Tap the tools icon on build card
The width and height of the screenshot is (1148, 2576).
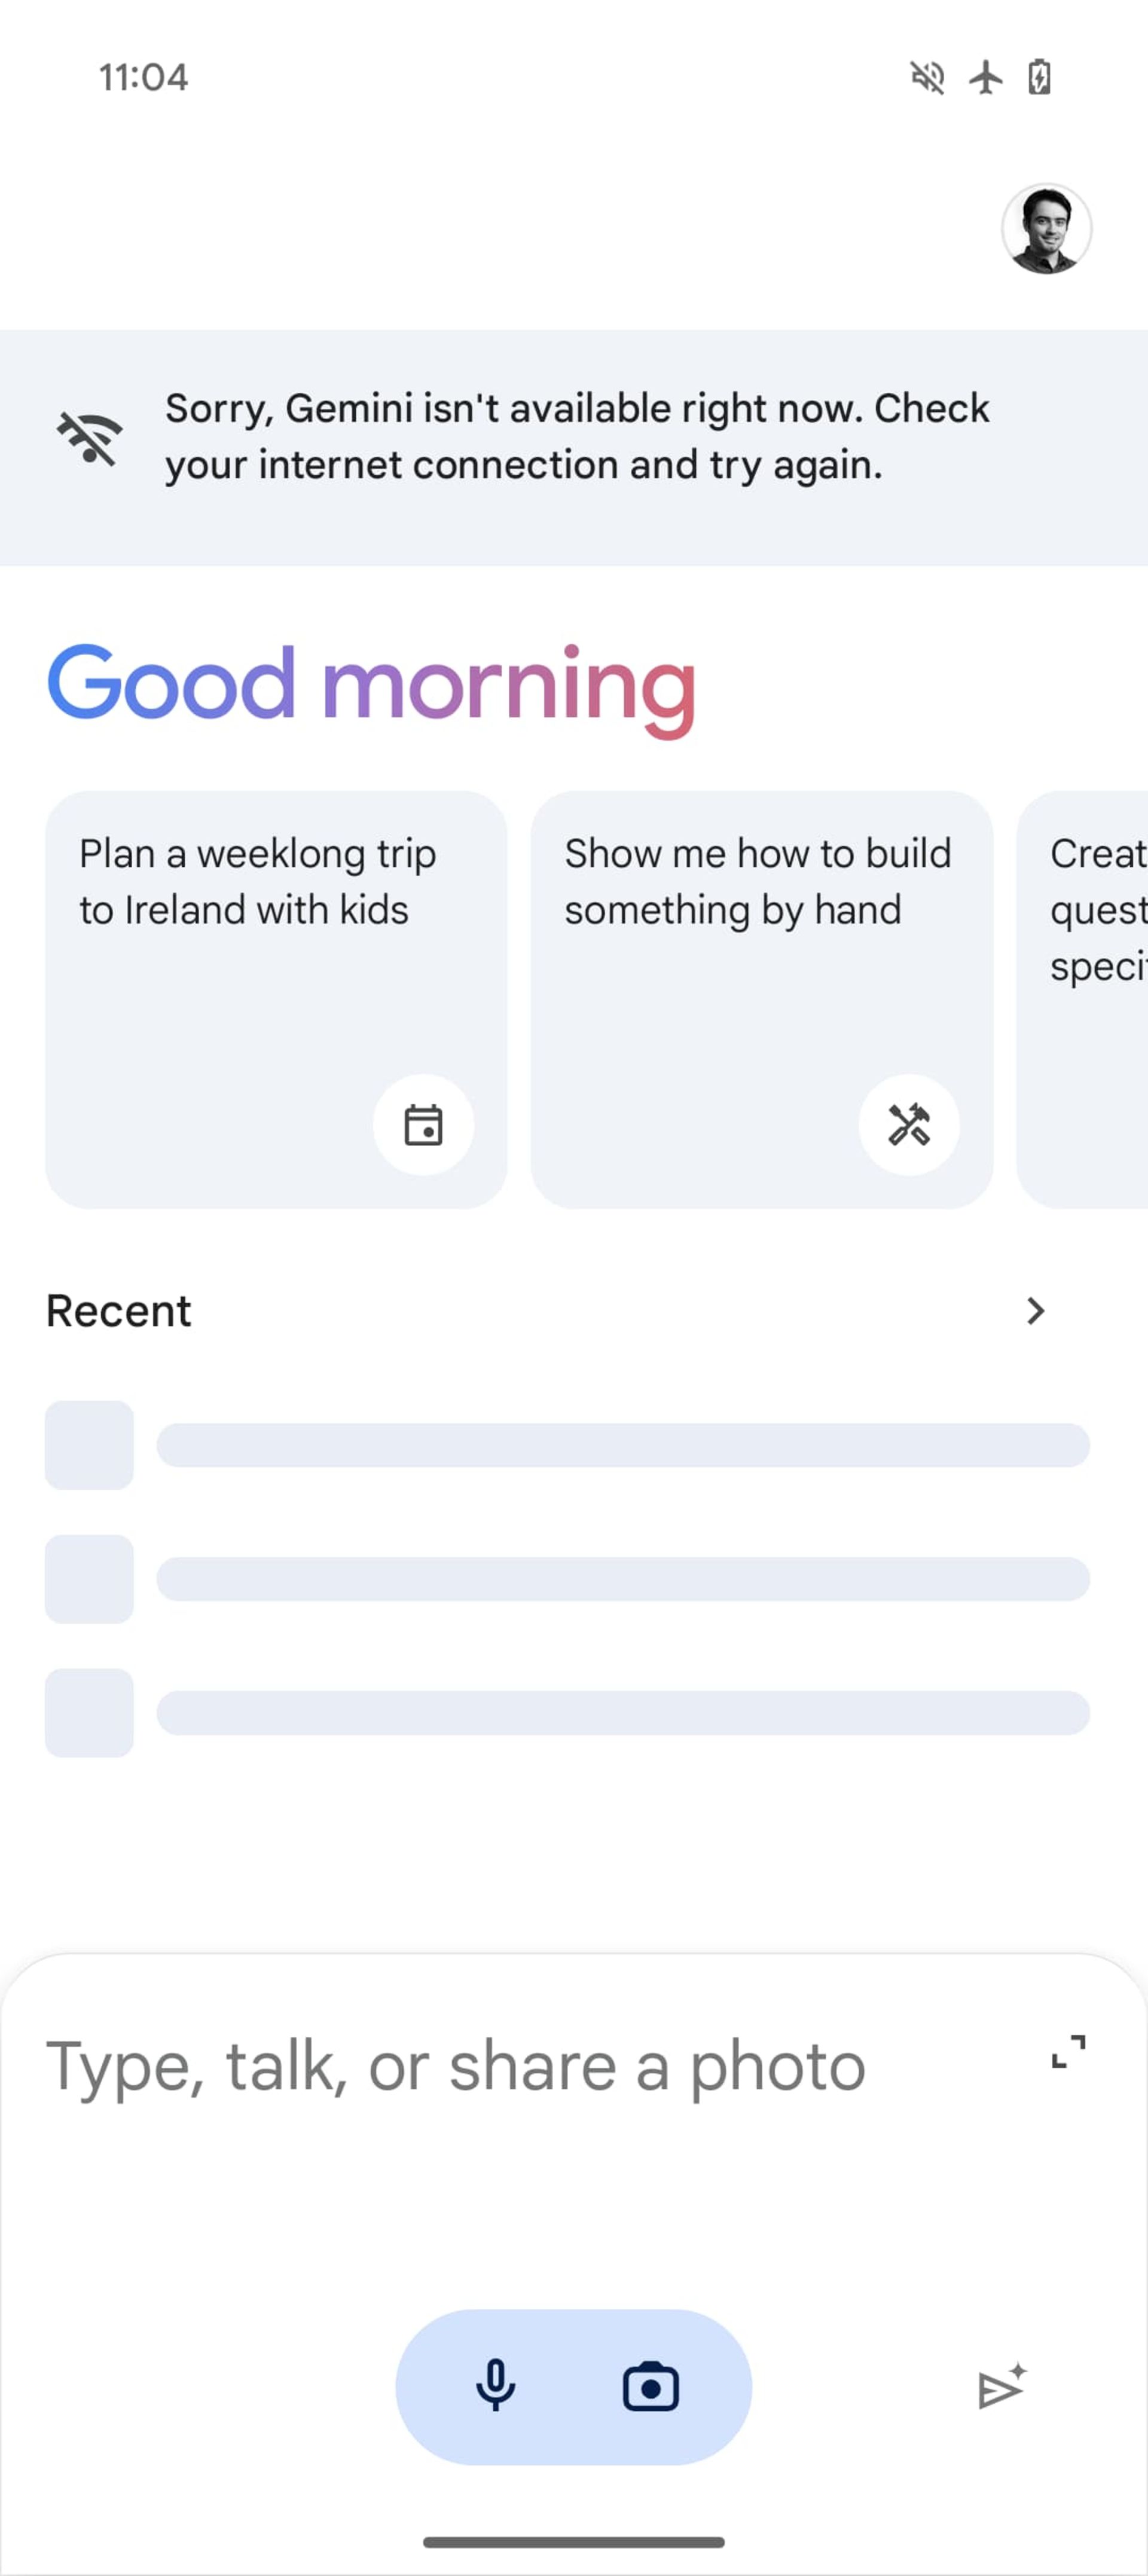(x=909, y=1124)
